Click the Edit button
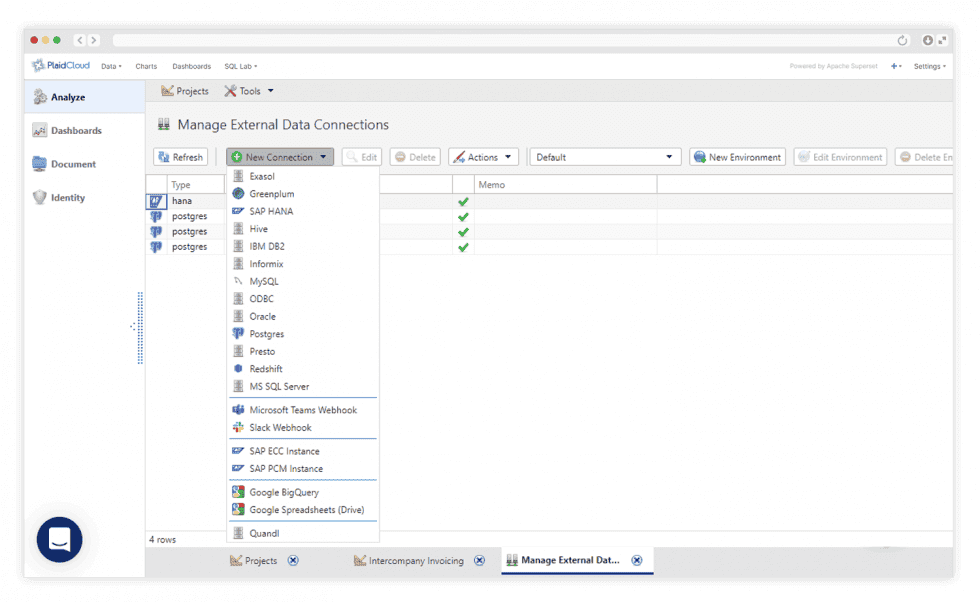Screen dimensions: 980x602 362,157
